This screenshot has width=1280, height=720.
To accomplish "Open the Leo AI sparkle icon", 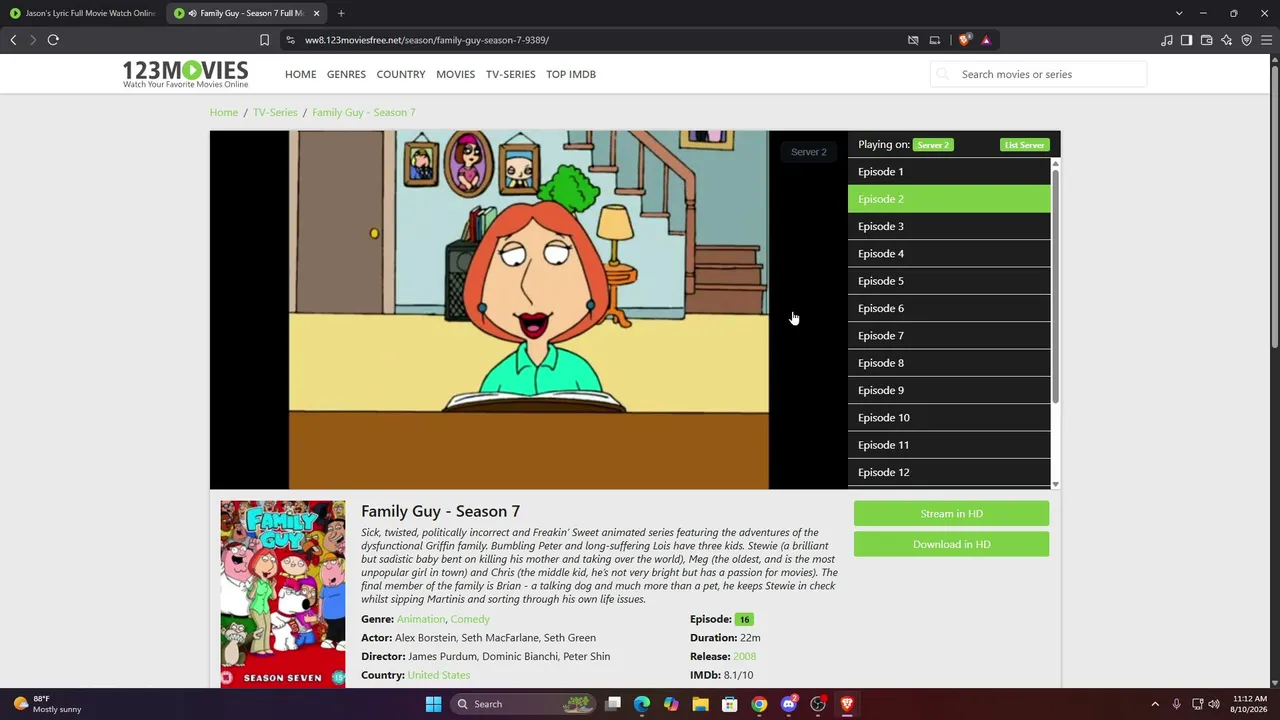I will [x=1227, y=40].
